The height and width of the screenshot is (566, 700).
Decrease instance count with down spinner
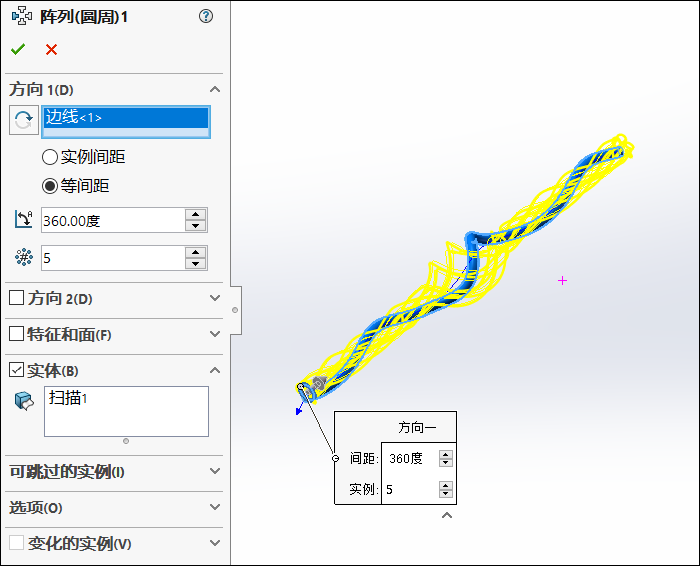click(x=196, y=264)
